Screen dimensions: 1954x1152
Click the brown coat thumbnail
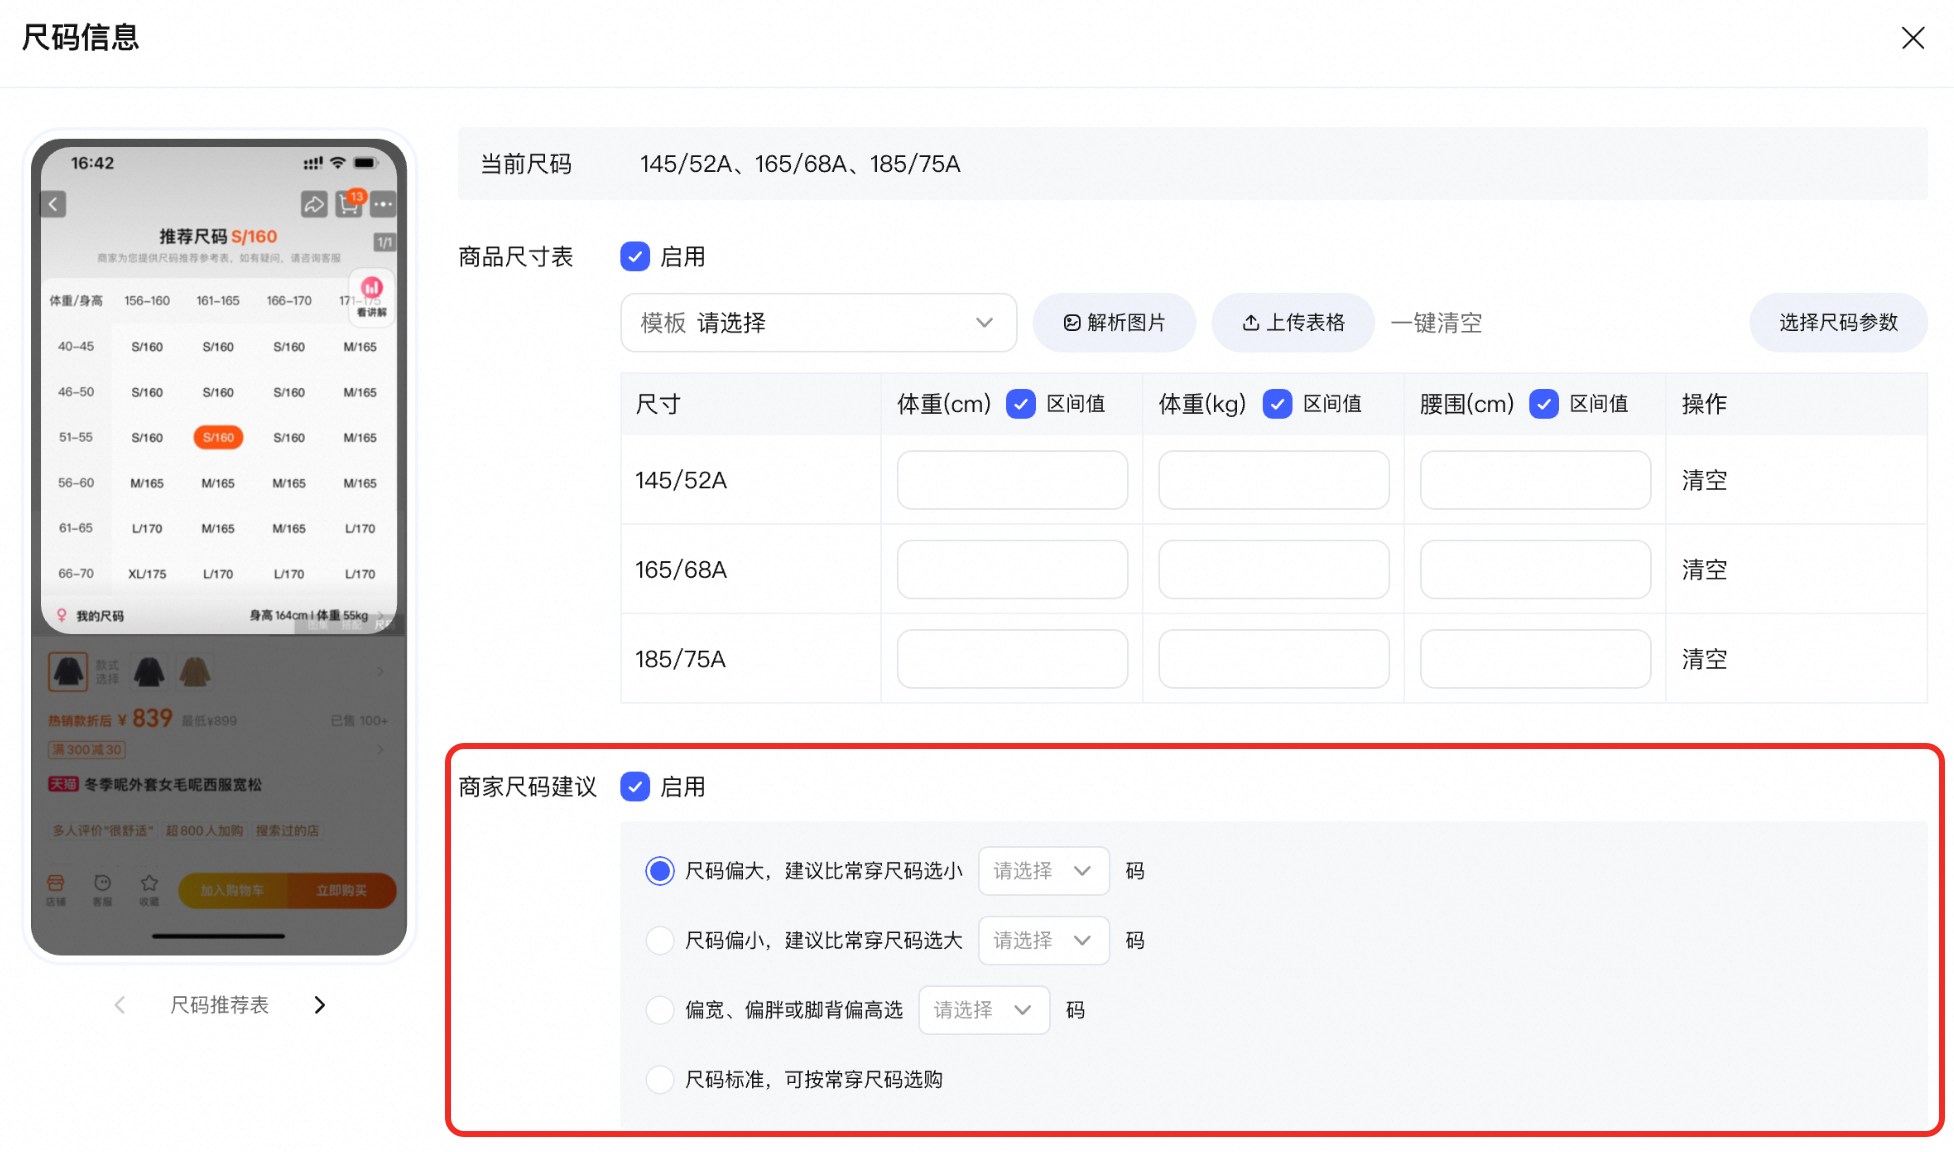click(194, 671)
